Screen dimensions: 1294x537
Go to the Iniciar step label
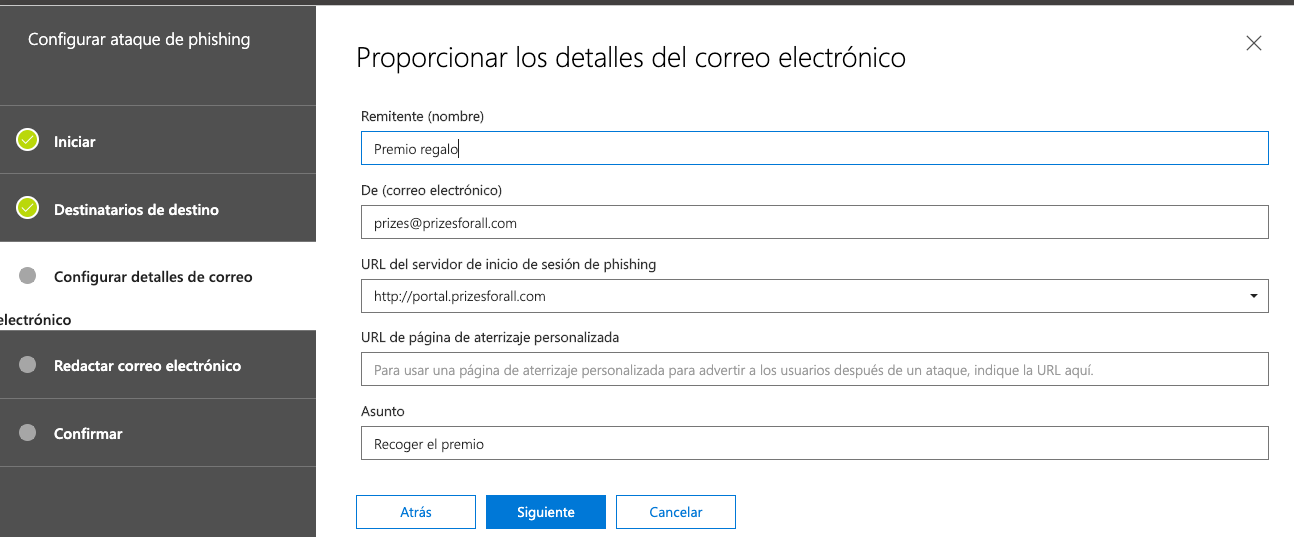[75, 142]
